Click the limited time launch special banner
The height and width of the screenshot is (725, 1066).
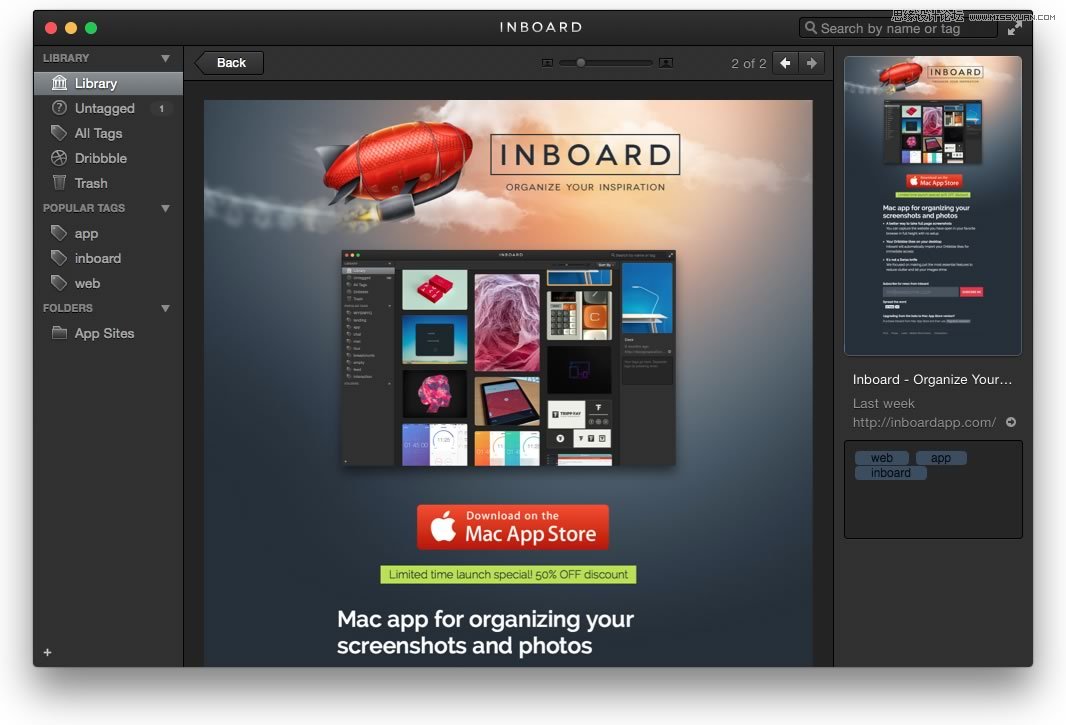509,575
